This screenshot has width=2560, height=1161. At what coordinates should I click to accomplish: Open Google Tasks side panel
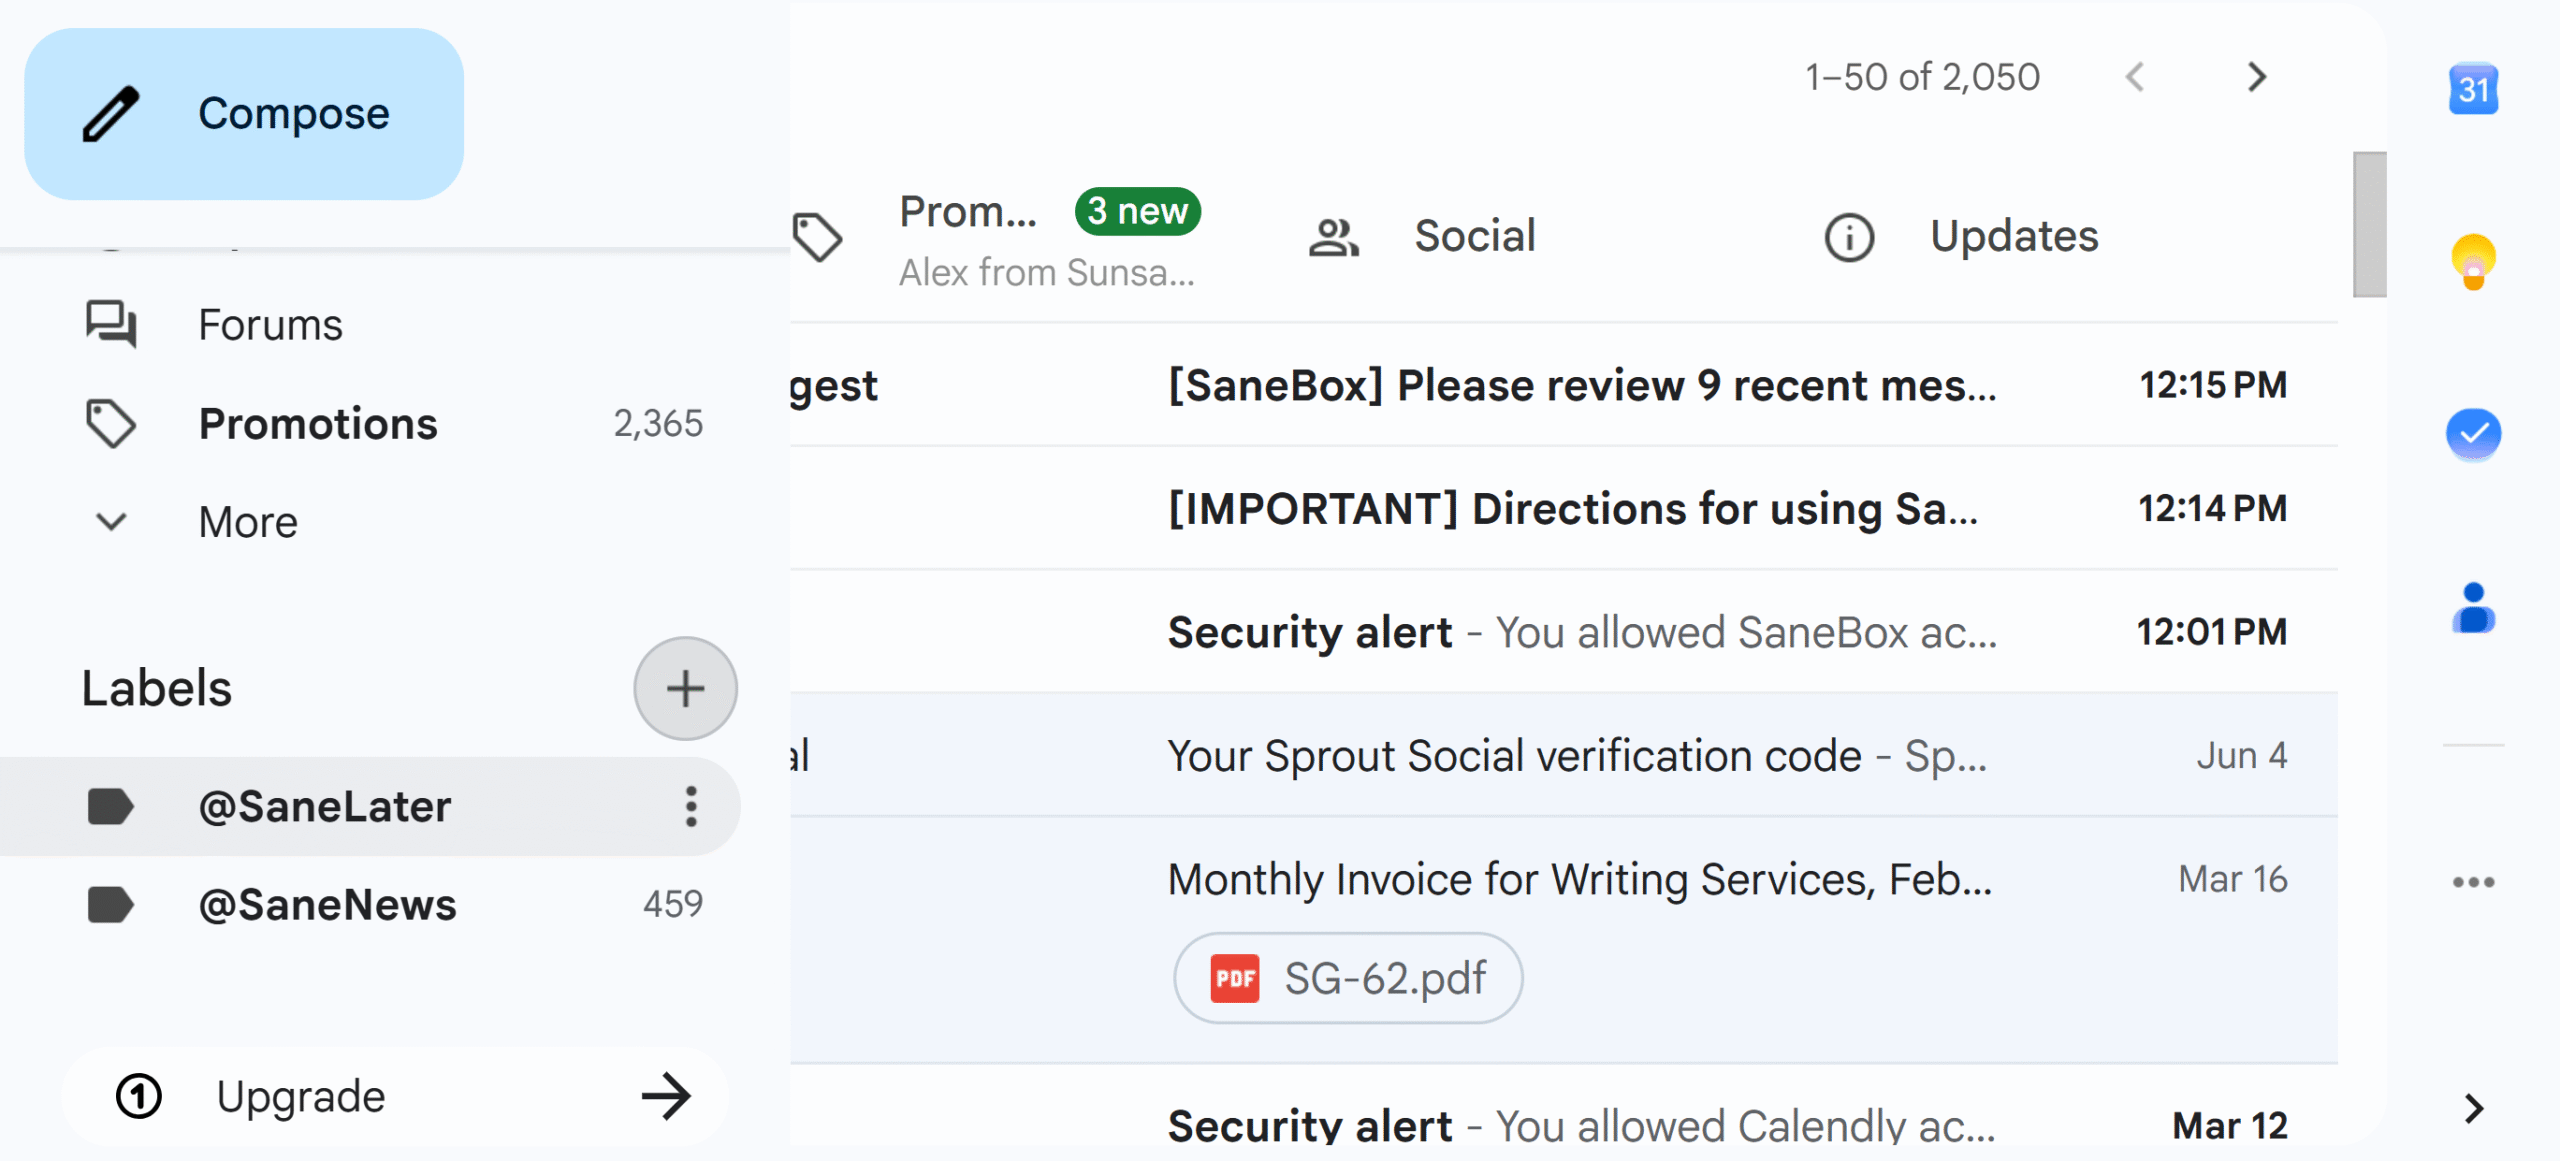[x=2474, y=434]
